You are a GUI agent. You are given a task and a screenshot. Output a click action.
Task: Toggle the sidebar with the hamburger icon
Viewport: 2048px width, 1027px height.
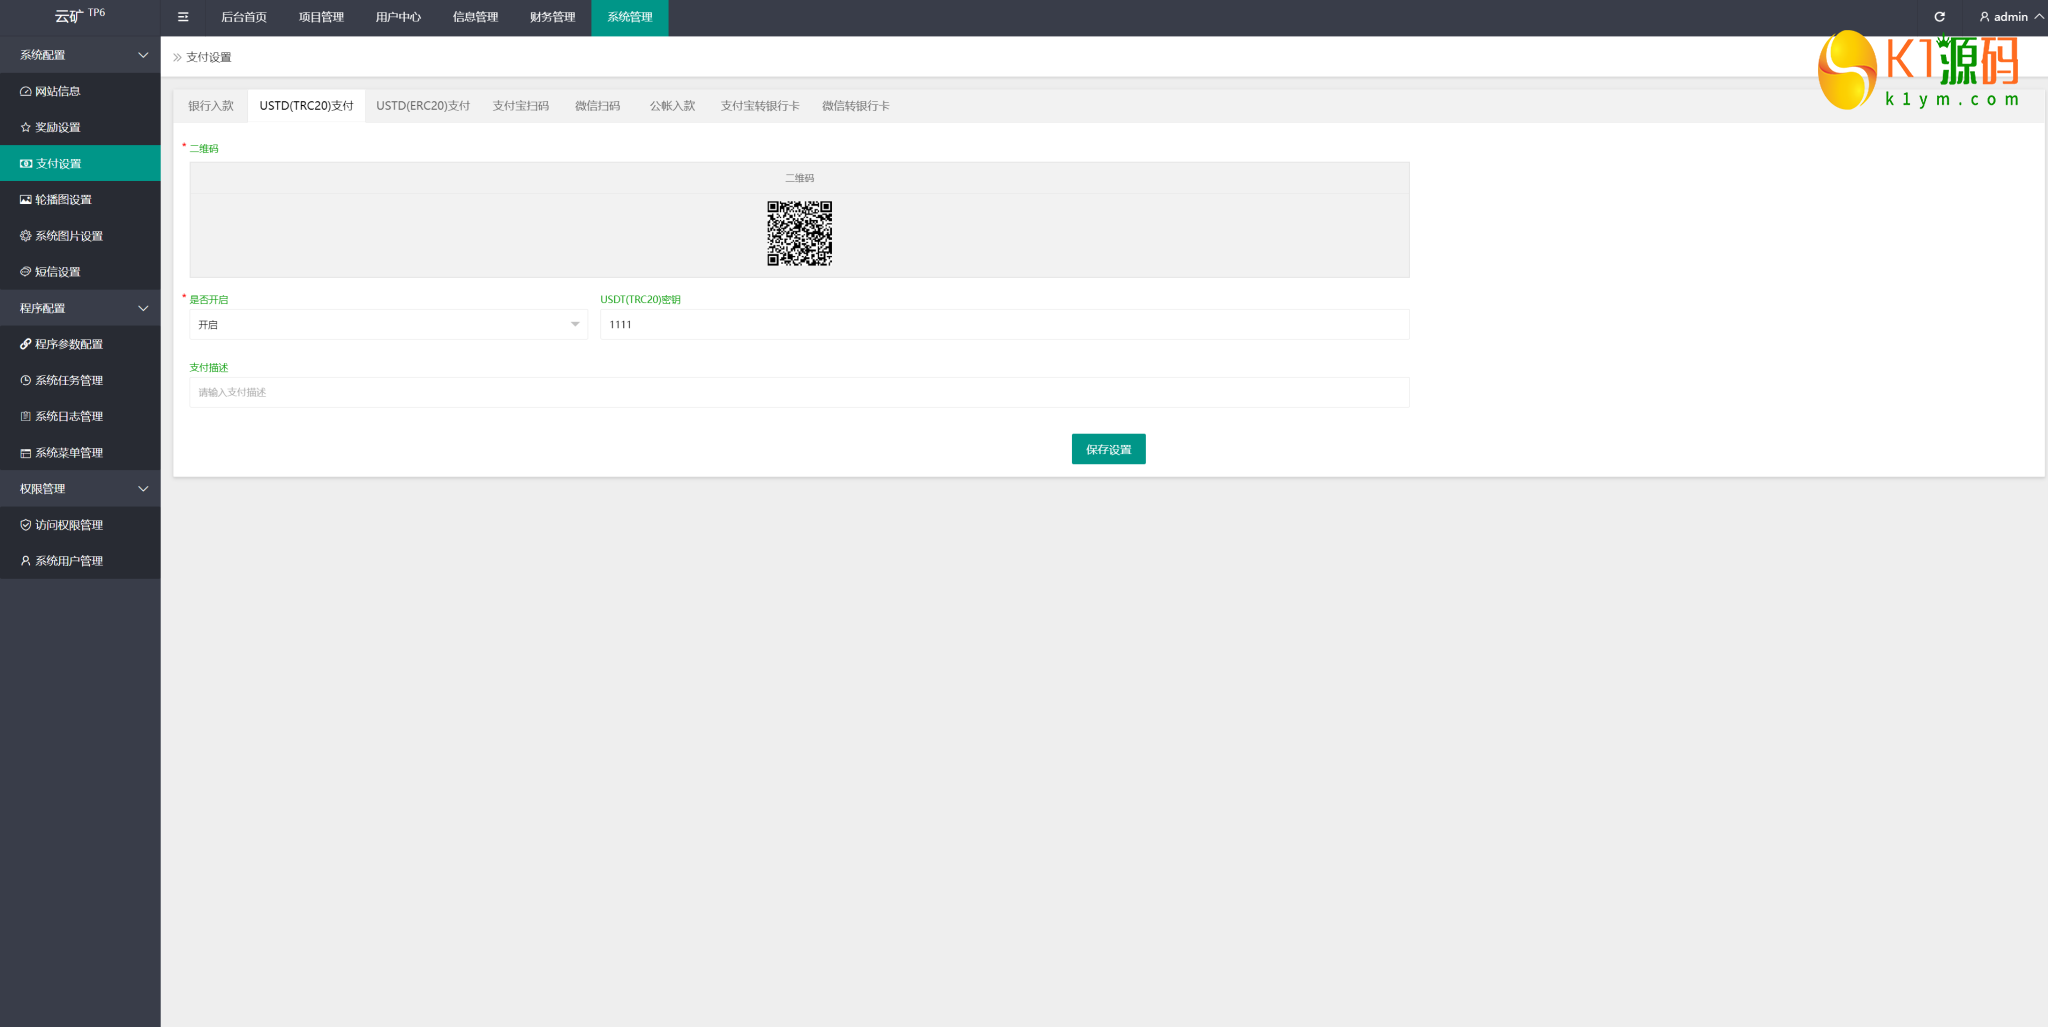tap(183, 17)
